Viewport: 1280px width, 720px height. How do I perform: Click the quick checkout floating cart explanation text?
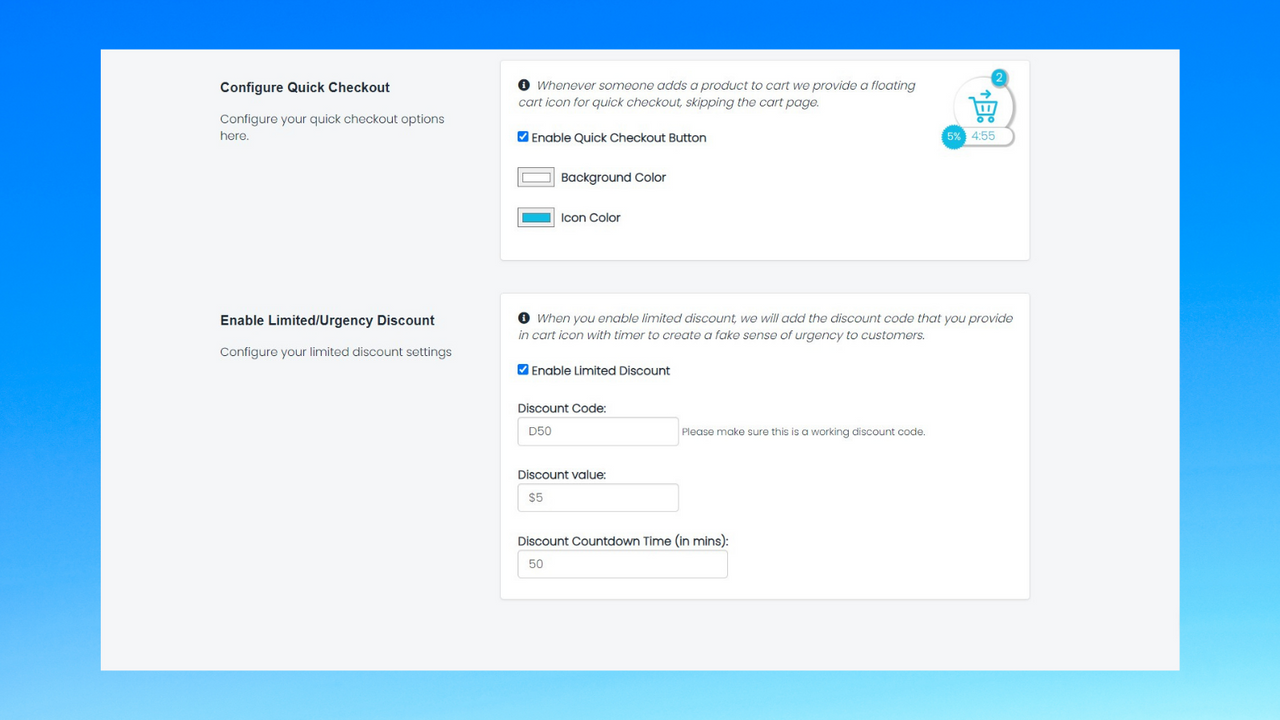717,94
